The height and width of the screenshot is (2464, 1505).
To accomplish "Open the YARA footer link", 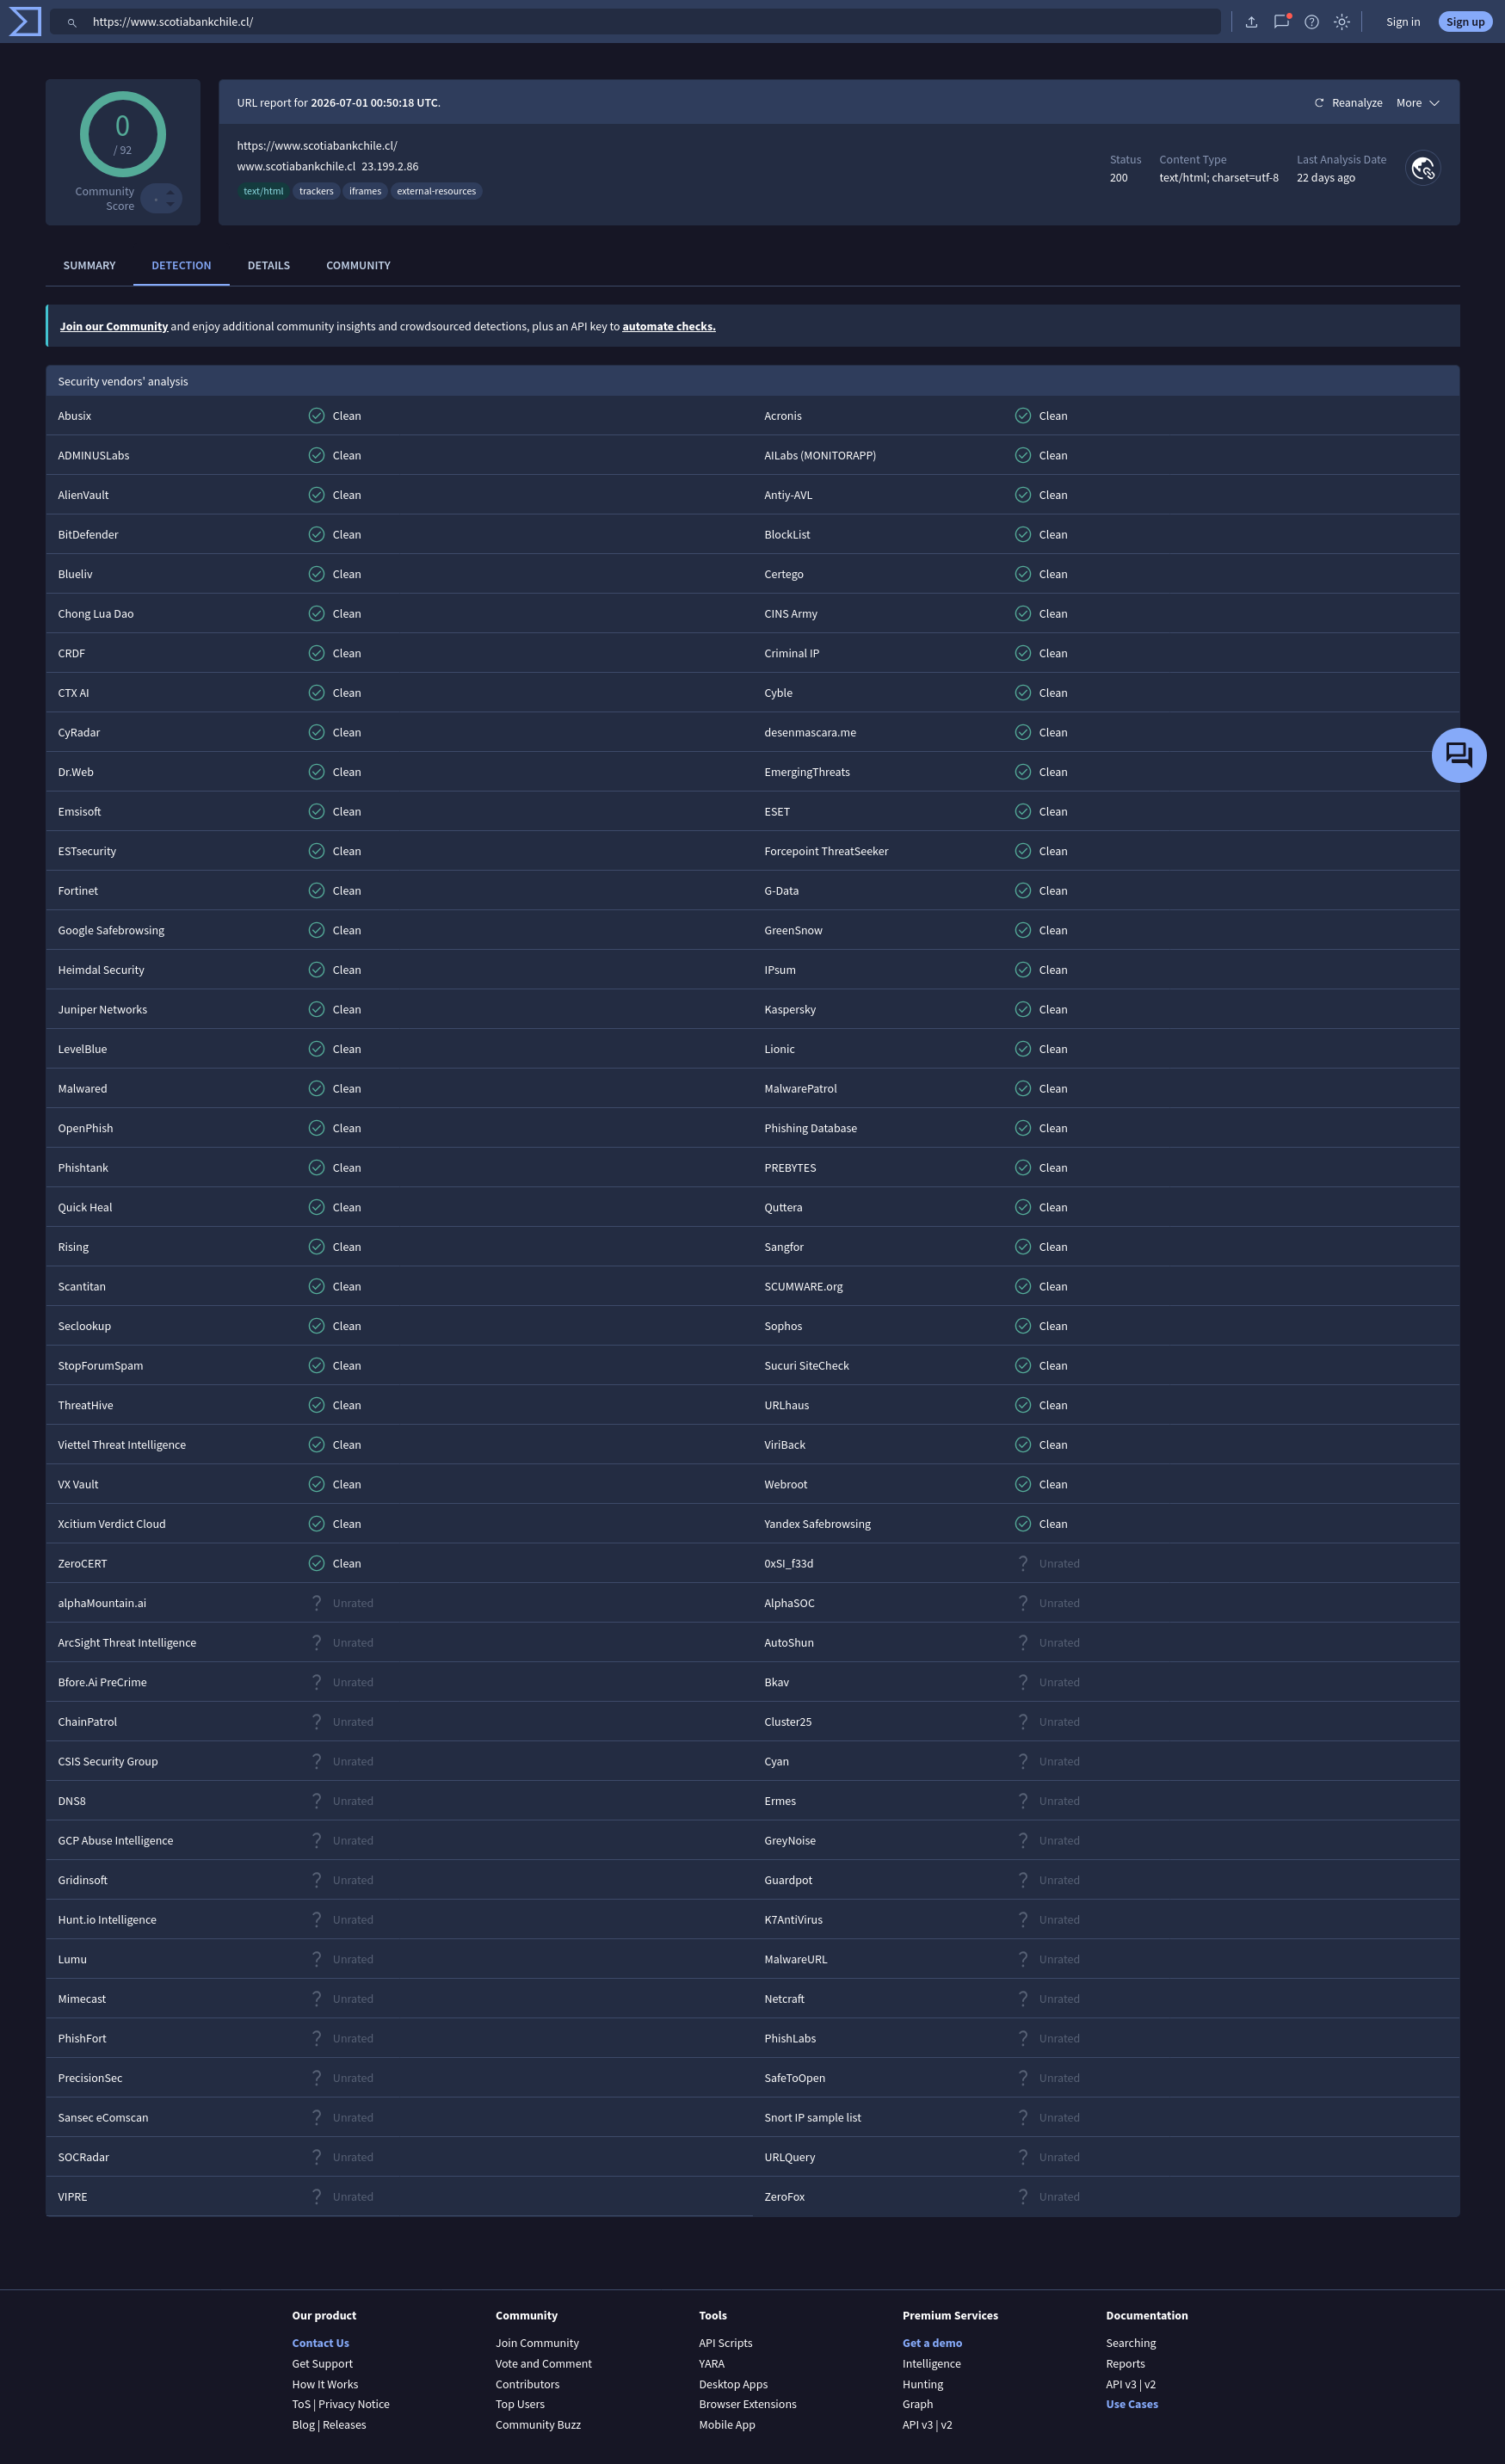I will pyautogui.click(x=711, y=2363).
